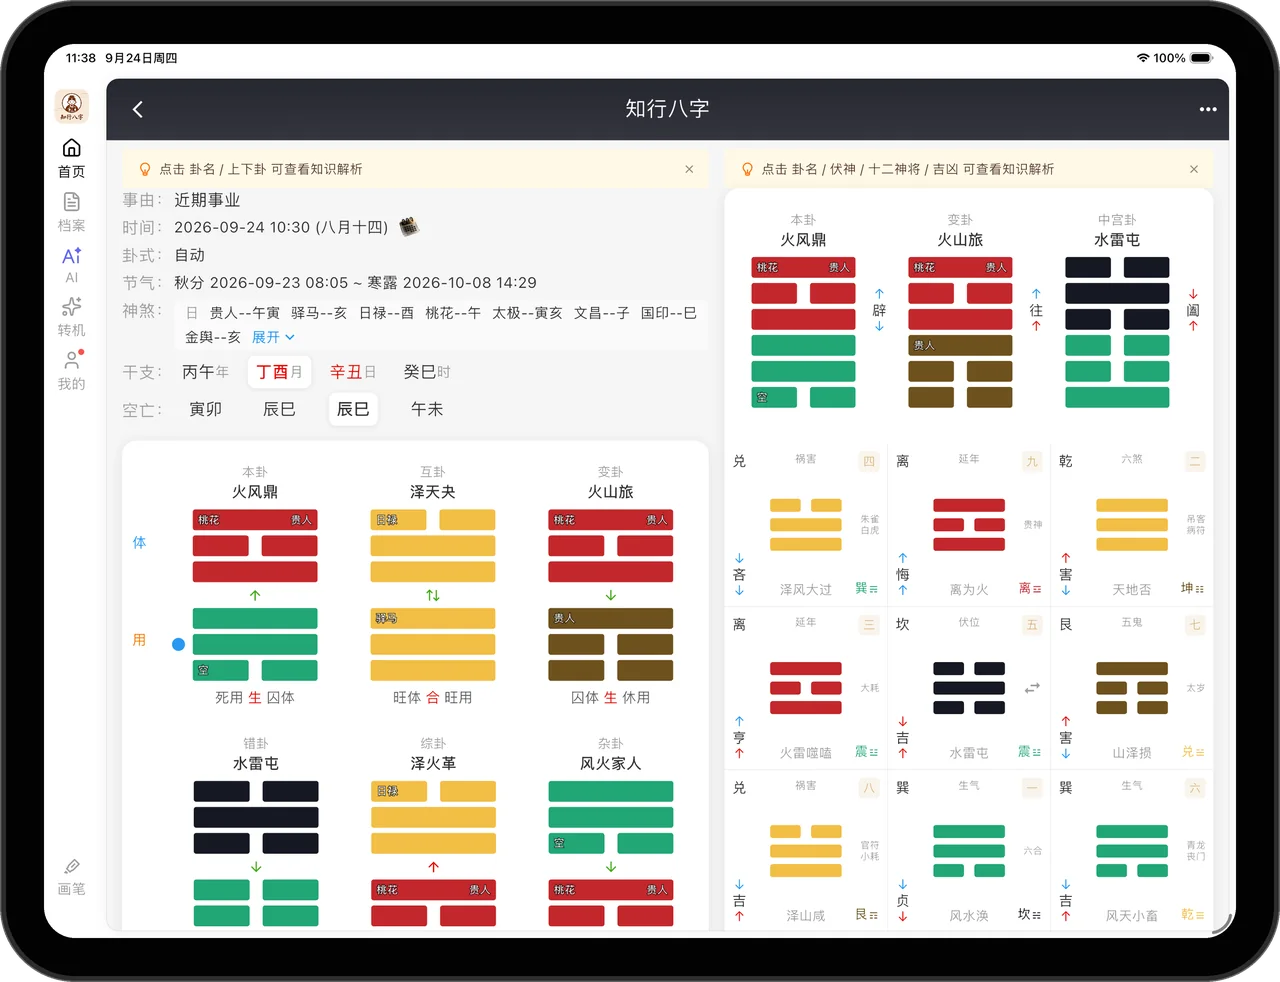Select highlighted 辰巳 day void chip
Screen dimensions: 1280x982
(x=353, y=409)
